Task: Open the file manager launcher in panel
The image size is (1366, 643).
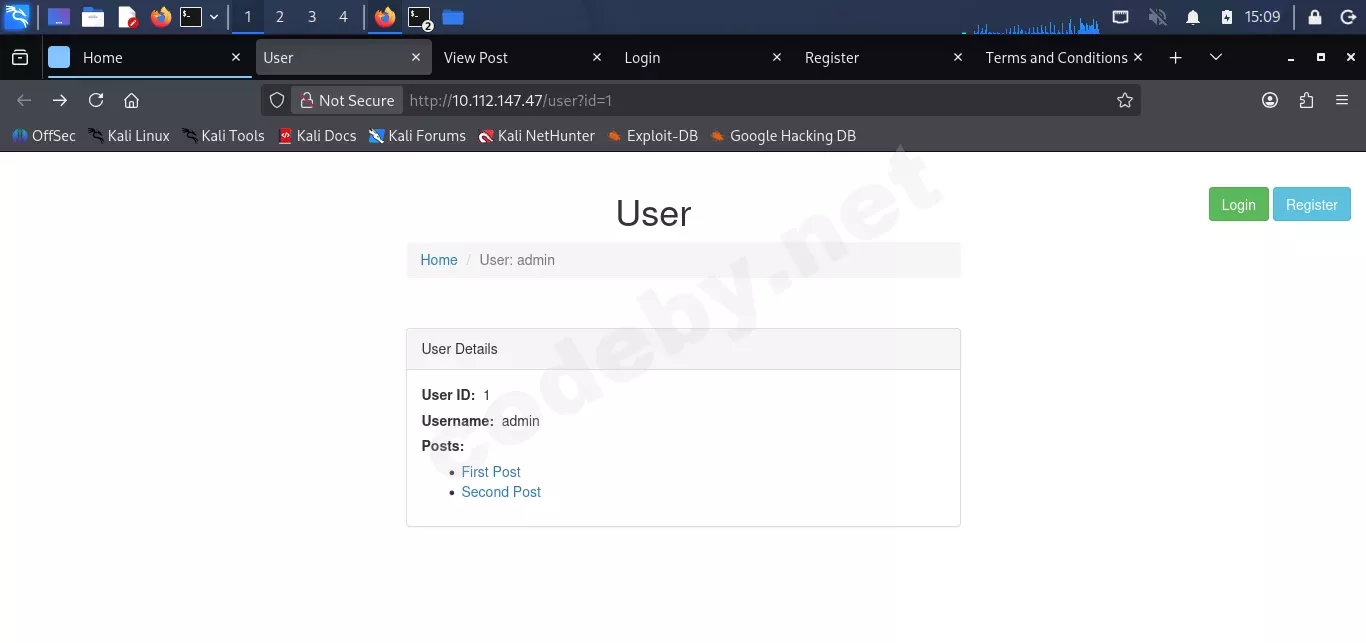Action: tap(93, 17)
